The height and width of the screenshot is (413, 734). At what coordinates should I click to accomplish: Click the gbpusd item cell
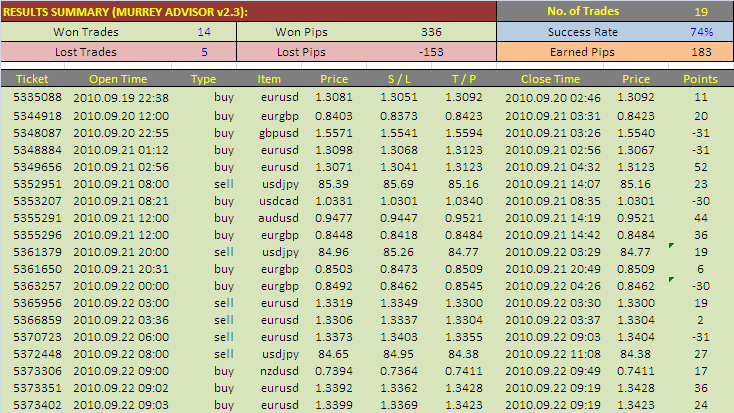(x=279, y=133)
